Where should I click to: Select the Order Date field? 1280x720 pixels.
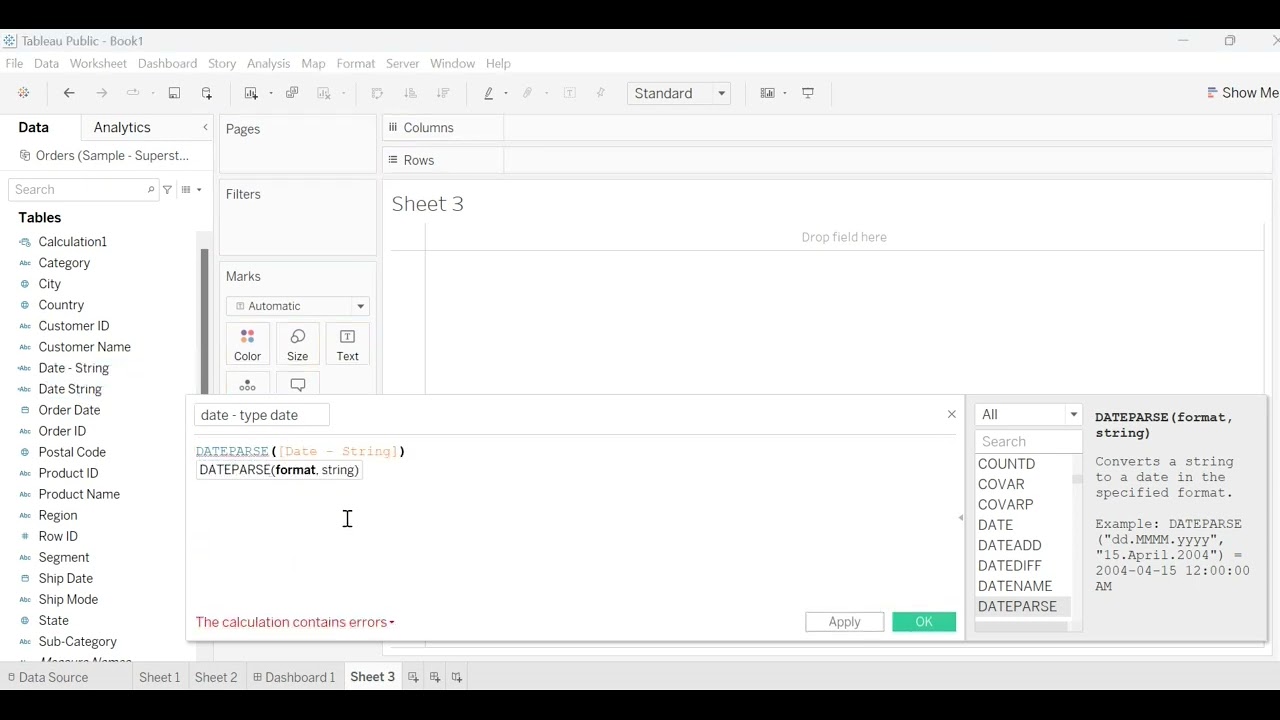tap(69, 410)
